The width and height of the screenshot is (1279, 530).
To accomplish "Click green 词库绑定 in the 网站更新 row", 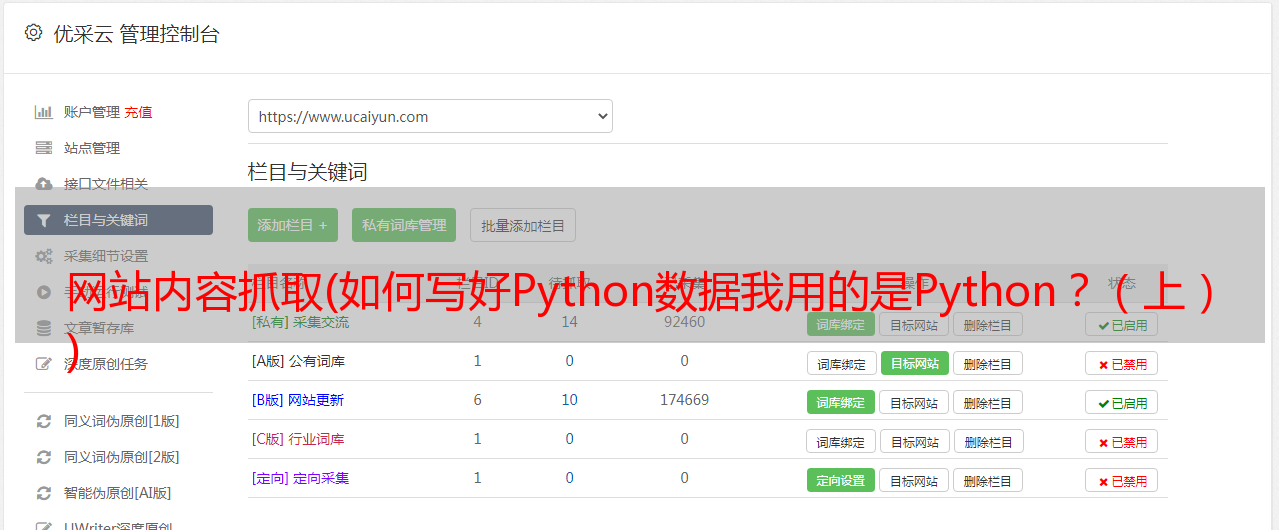I will click(841, 402).
